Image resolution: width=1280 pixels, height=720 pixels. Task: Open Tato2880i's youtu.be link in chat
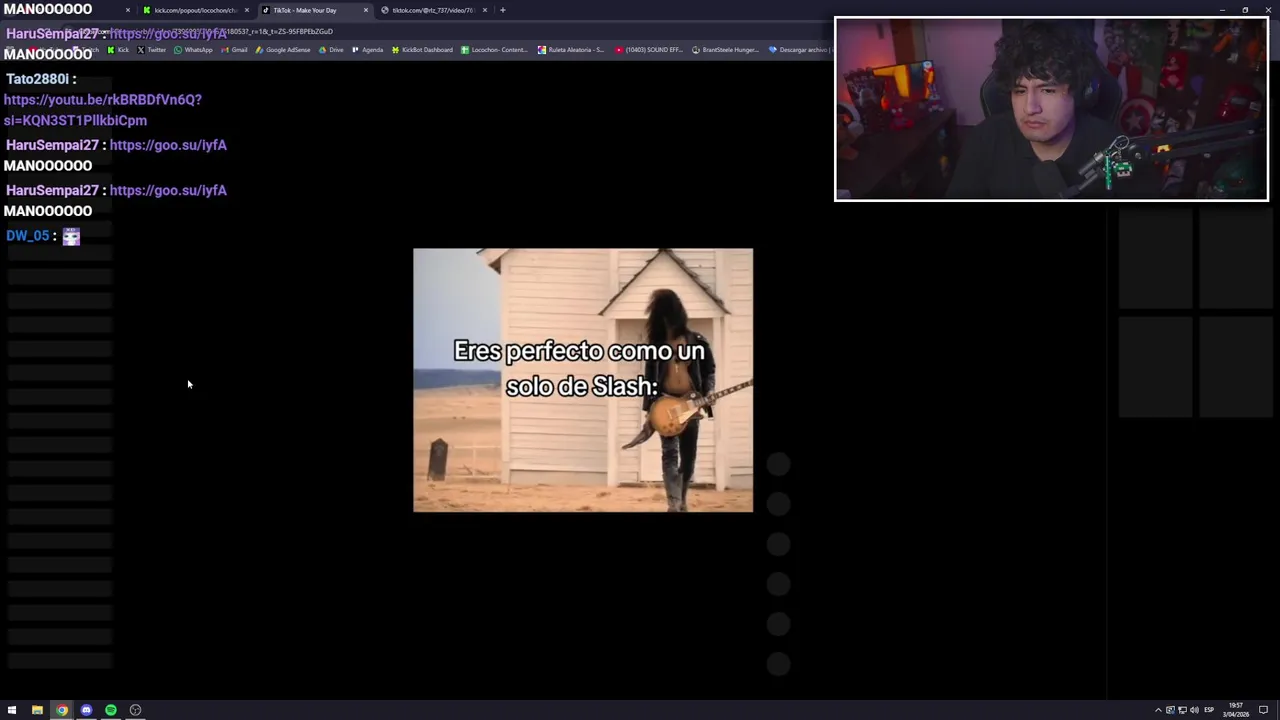pyautogui.click(x=102, y=110)
